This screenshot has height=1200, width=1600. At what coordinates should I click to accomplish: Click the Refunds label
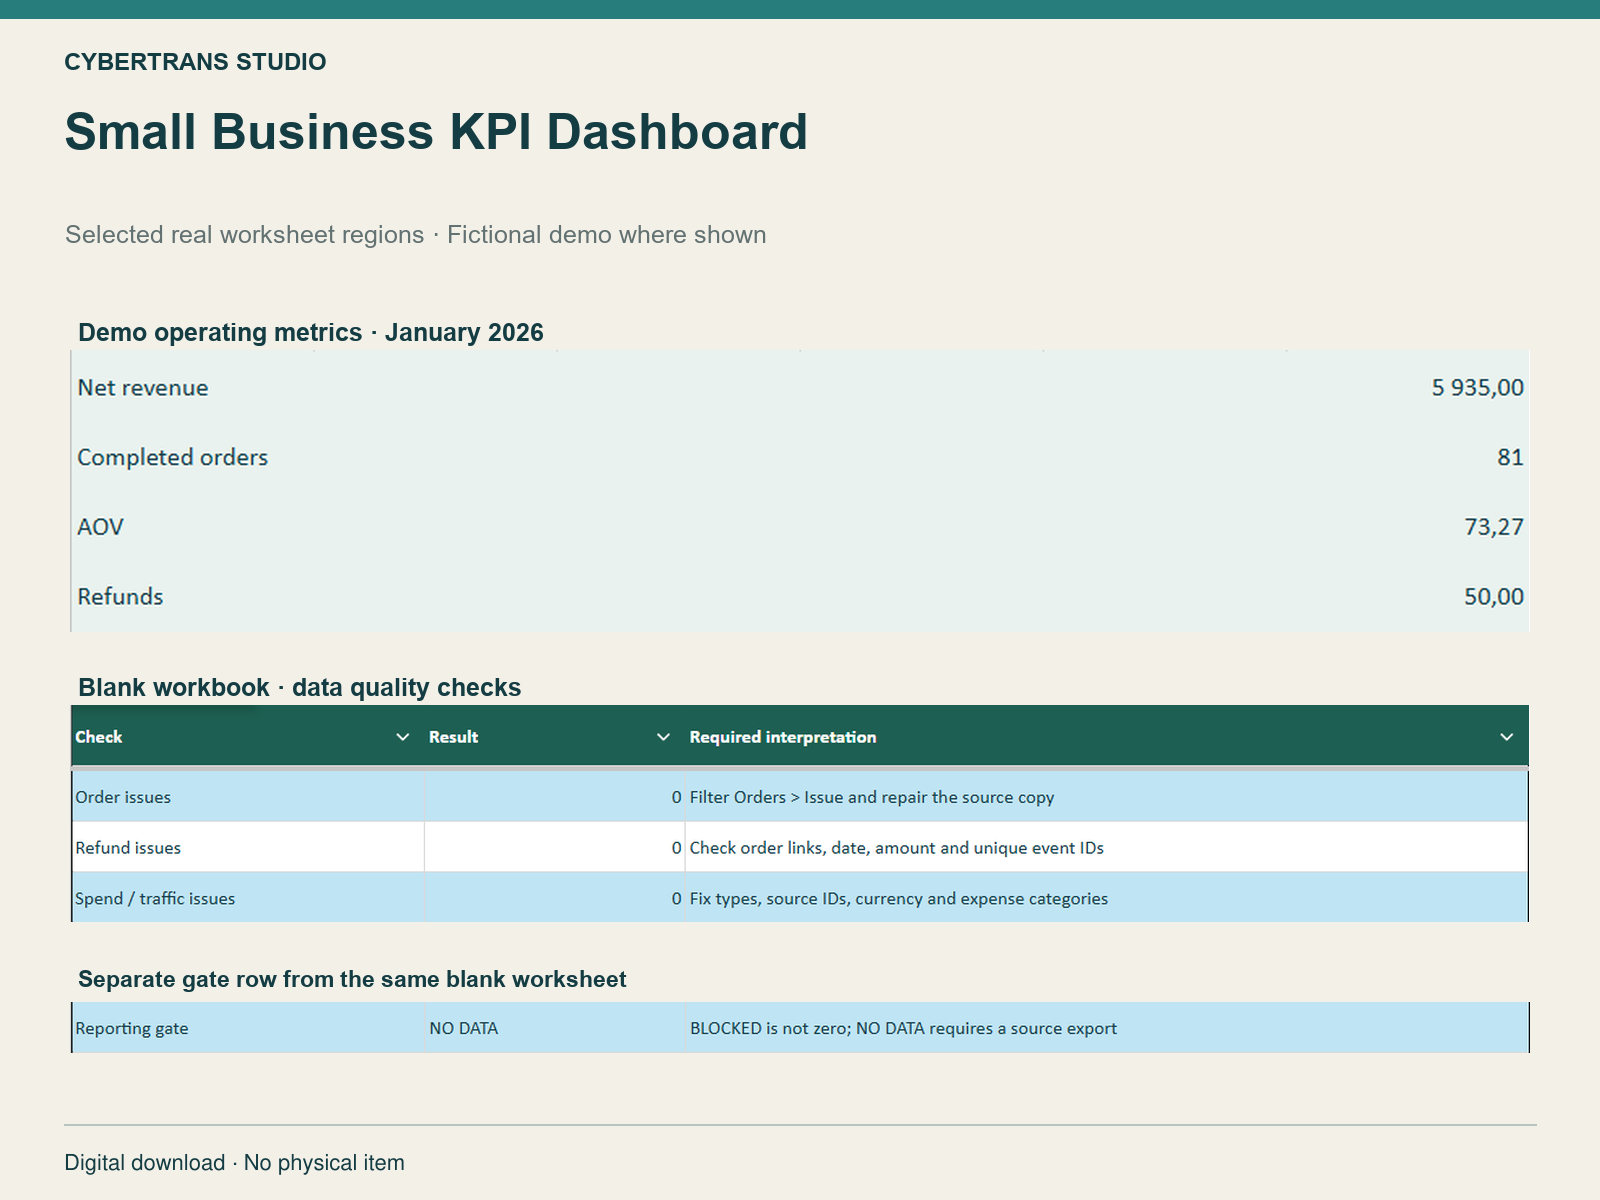point(120,597)
